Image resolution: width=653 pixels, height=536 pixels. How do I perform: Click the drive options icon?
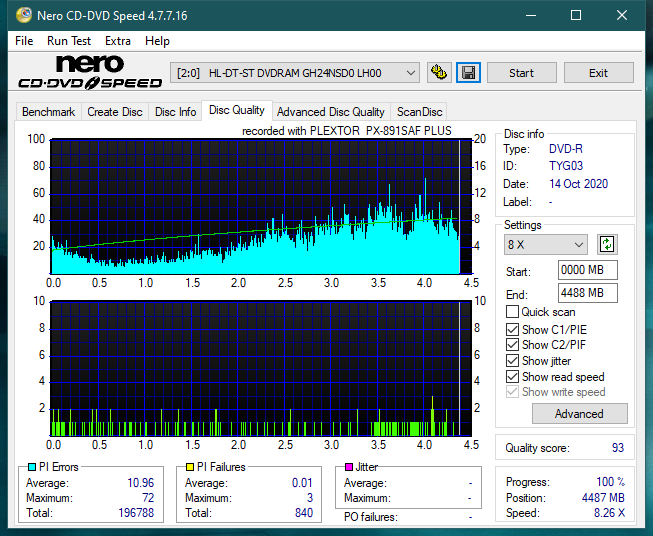(x=439, y=73)
